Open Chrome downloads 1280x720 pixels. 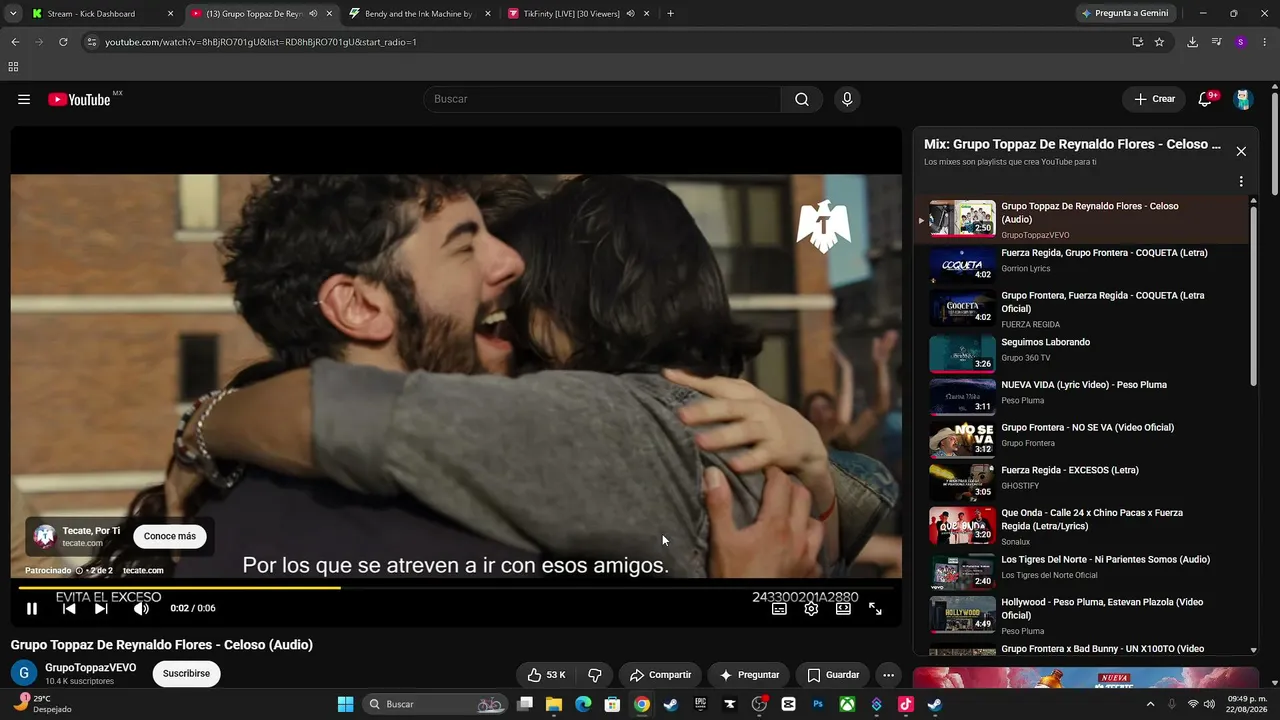click(1192, 42)
